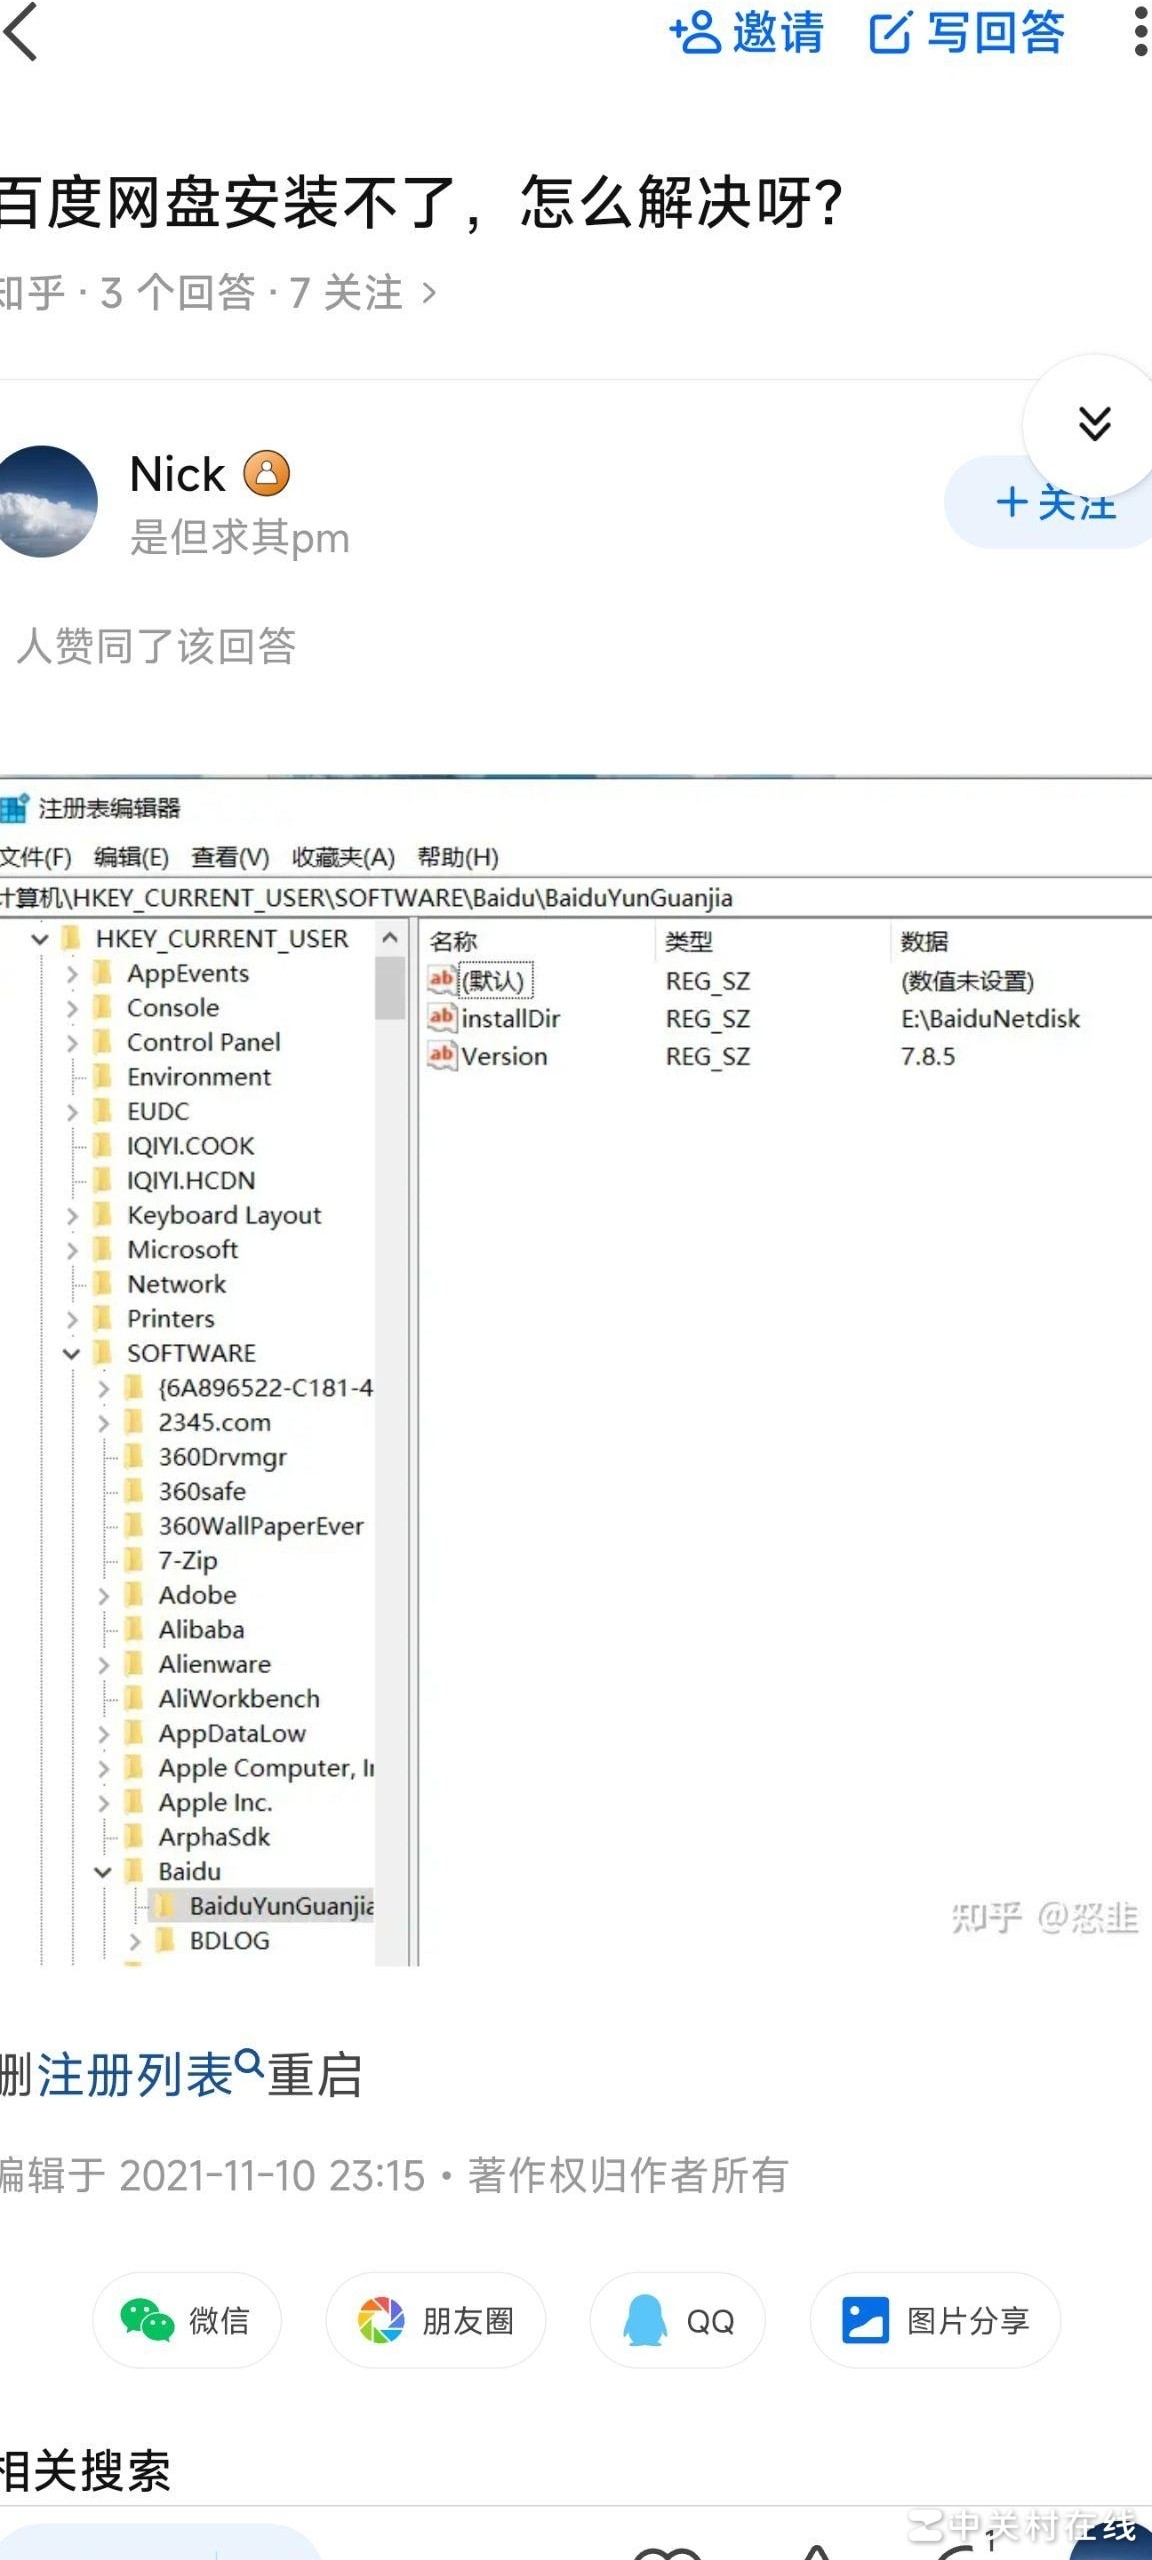Select the 360Drvmgr key
1152x2560 pixels.
[222, 1457]
